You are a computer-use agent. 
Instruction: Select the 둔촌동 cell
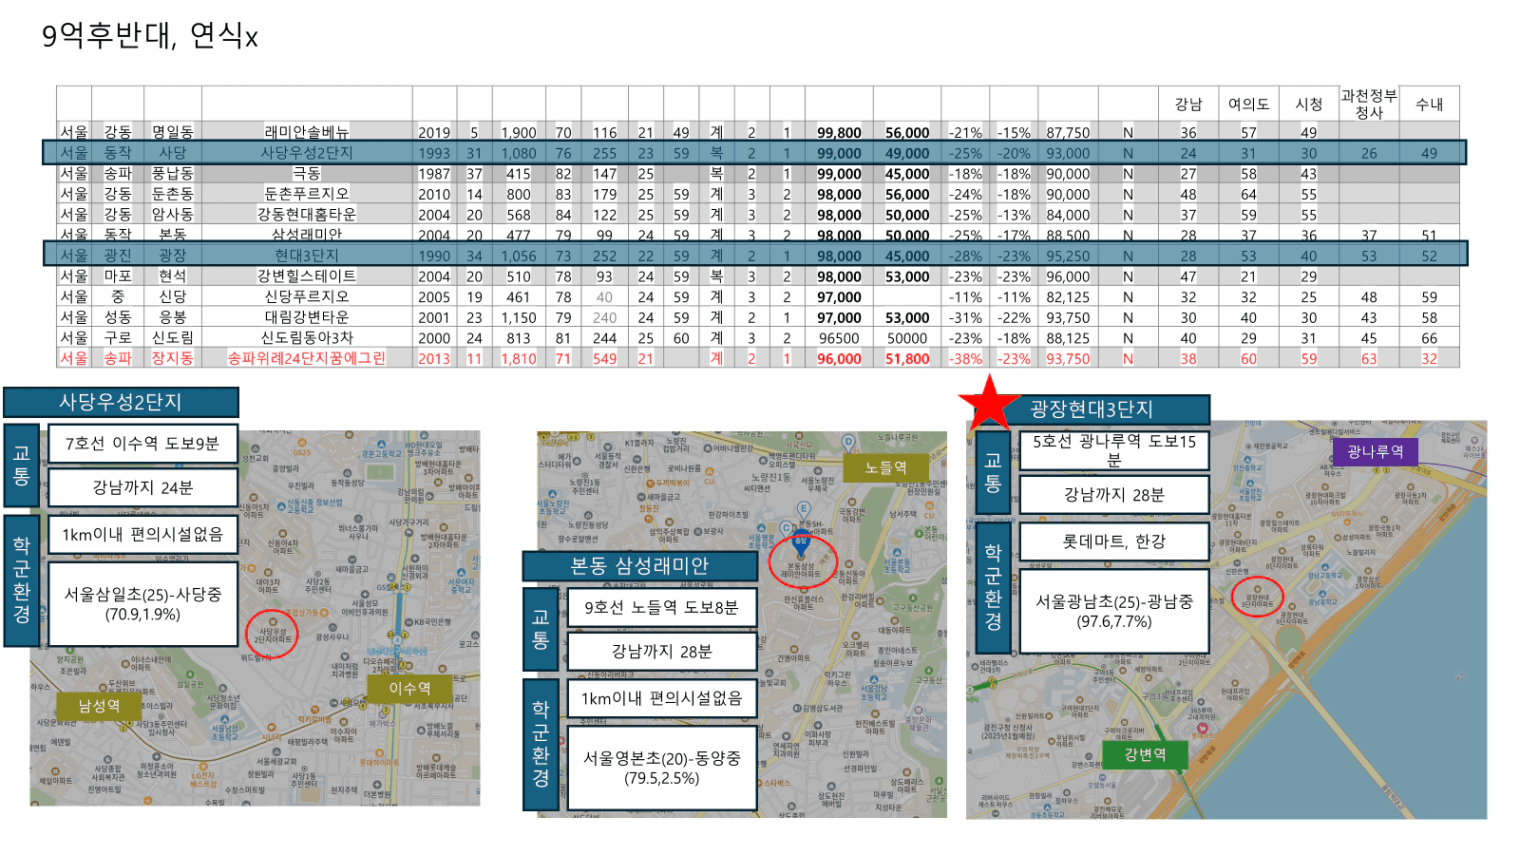click(173, 194)
